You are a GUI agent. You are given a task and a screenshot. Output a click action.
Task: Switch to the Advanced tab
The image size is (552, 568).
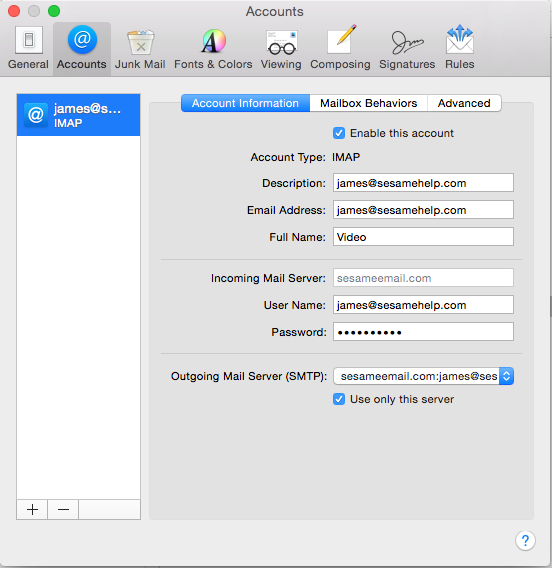coord(464,103)
